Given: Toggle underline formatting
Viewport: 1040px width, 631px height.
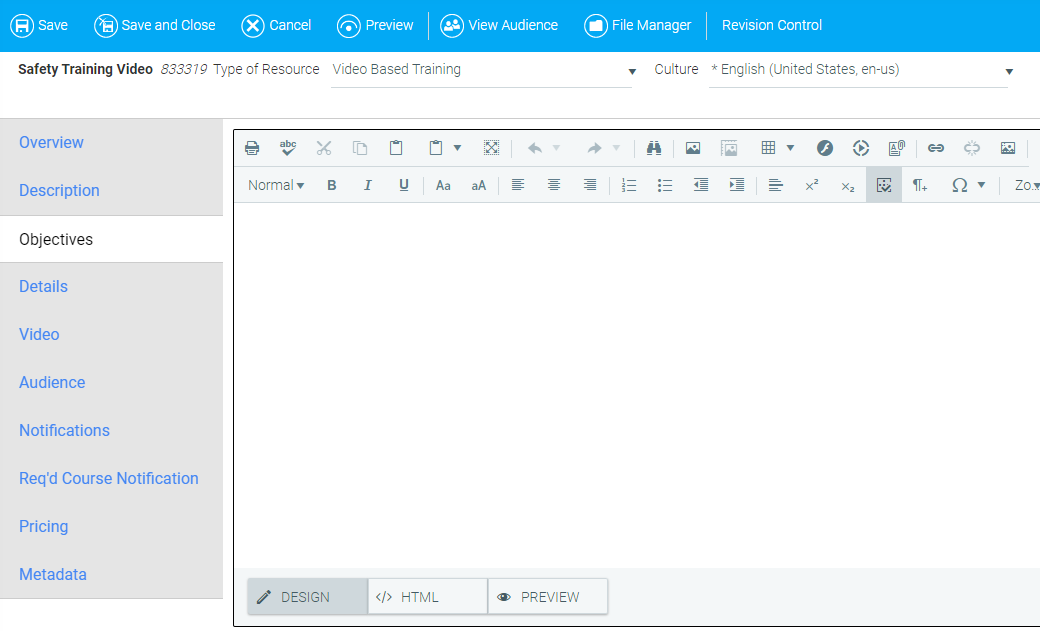Looking at the screenshot, I should coord(404,185).
